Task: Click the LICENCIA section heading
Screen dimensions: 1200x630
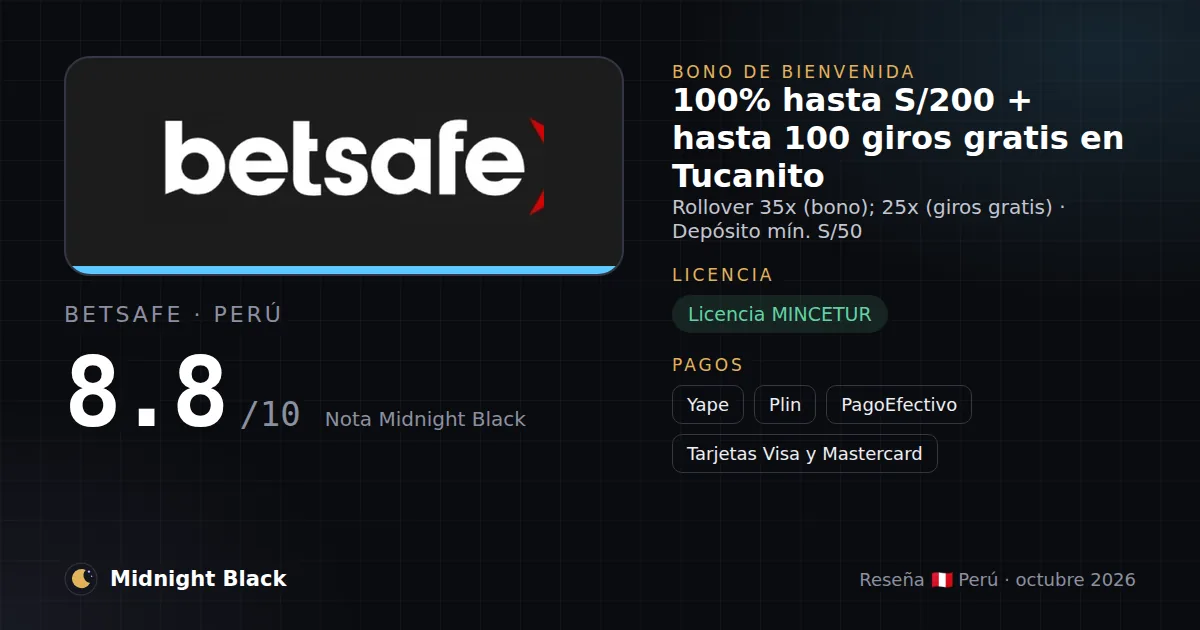Action: tap(723, 275)
